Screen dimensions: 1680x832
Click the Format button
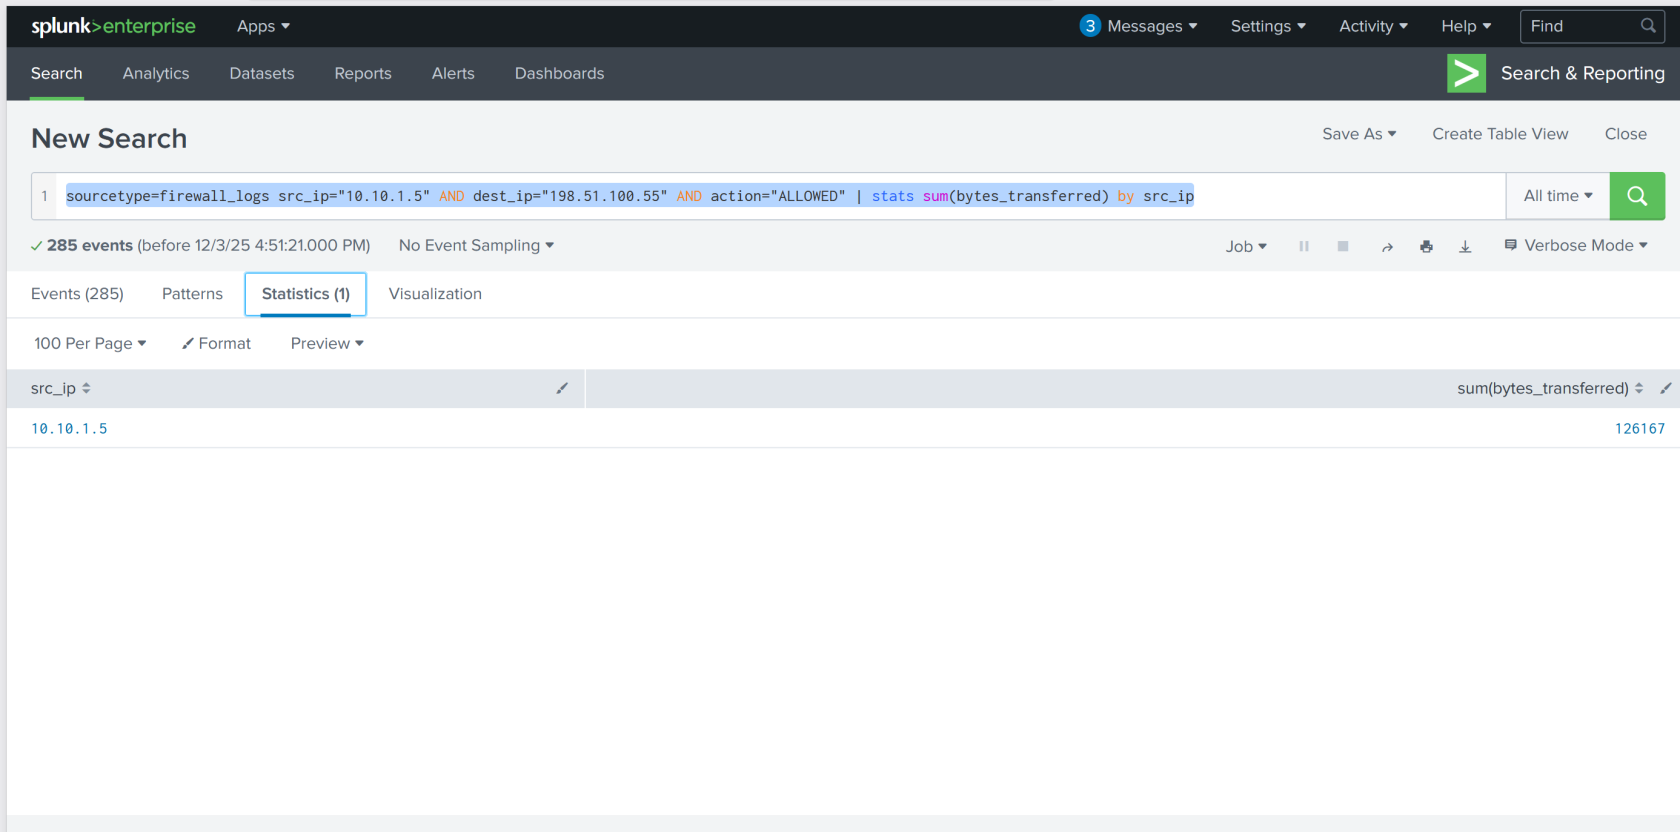216,343
